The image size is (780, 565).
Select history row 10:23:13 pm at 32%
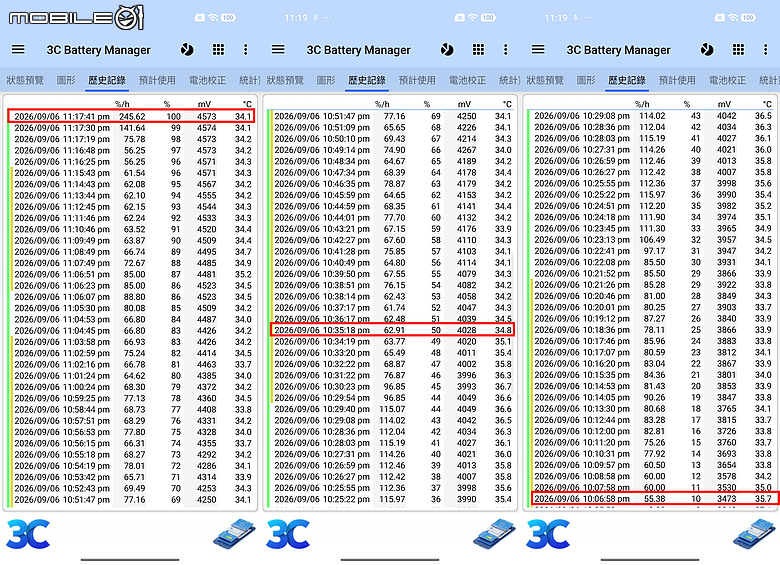[653, 240]
